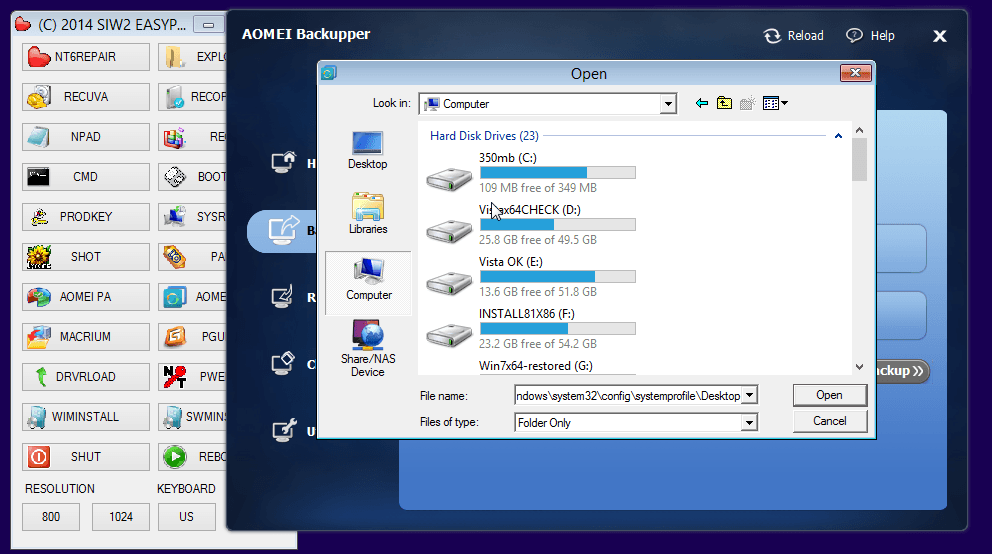Set resolution to 1024
The height and width of the screenshot is (554, 992).
tap(121, 517)
